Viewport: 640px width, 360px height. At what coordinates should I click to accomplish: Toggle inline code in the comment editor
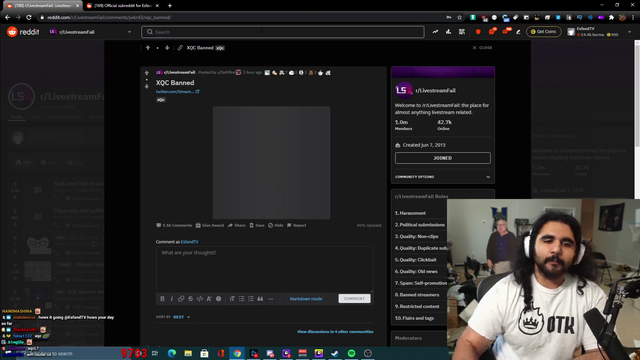[200, 299]
